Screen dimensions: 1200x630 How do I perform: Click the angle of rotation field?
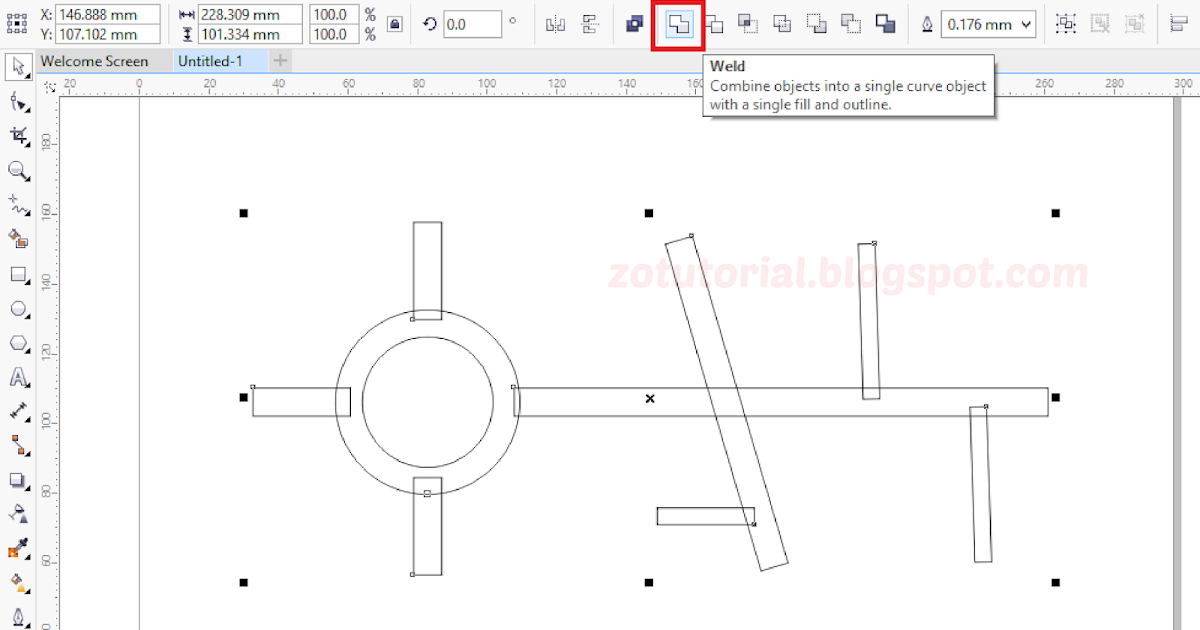472,24
